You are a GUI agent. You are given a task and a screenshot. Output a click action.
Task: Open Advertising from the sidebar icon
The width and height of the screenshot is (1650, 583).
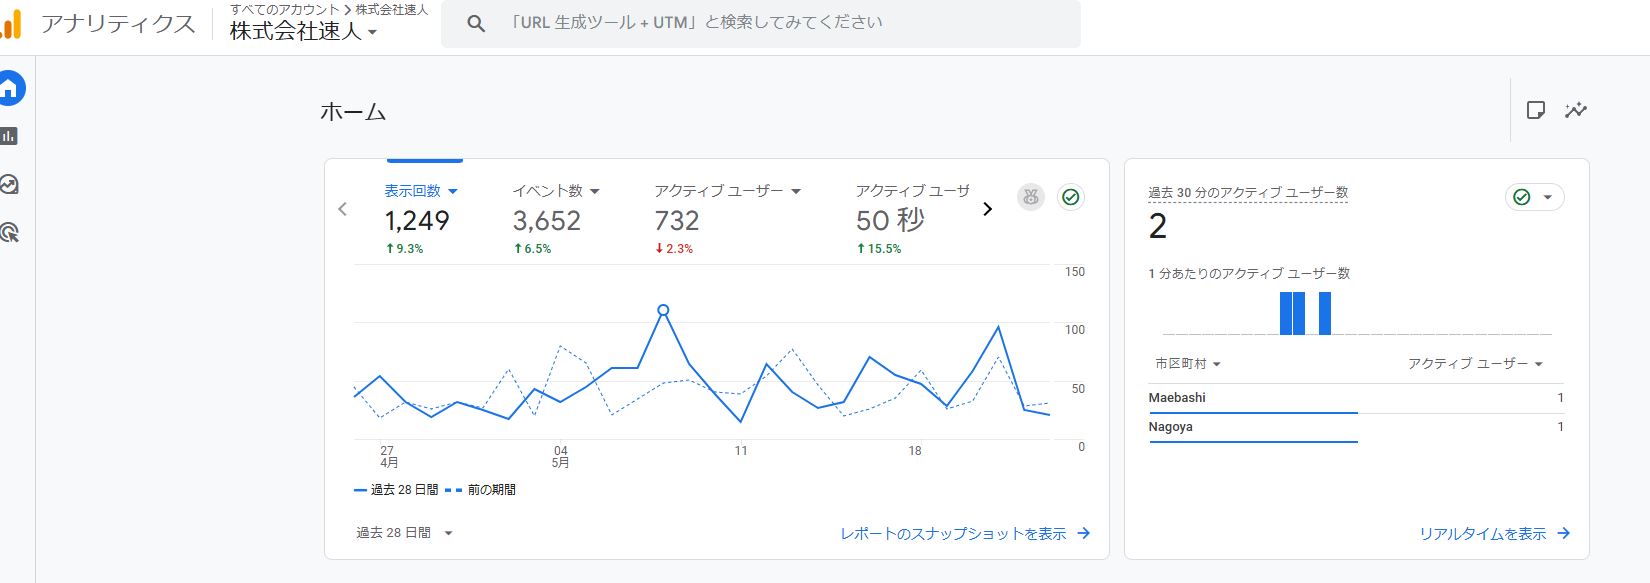[x=10, y=233]
